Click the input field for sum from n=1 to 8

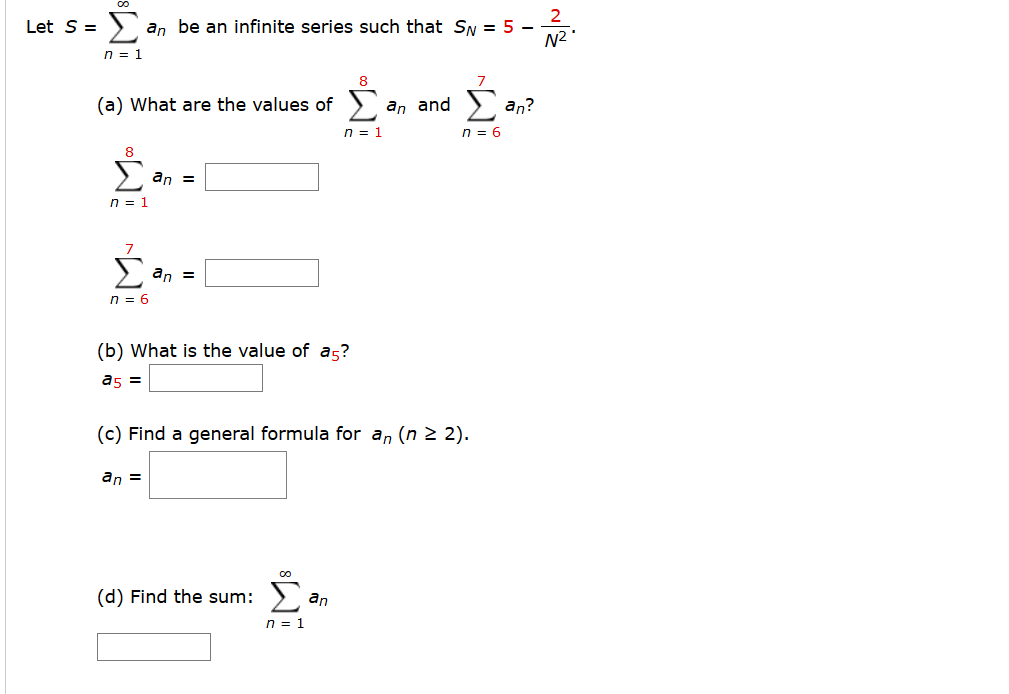(260, 176)
